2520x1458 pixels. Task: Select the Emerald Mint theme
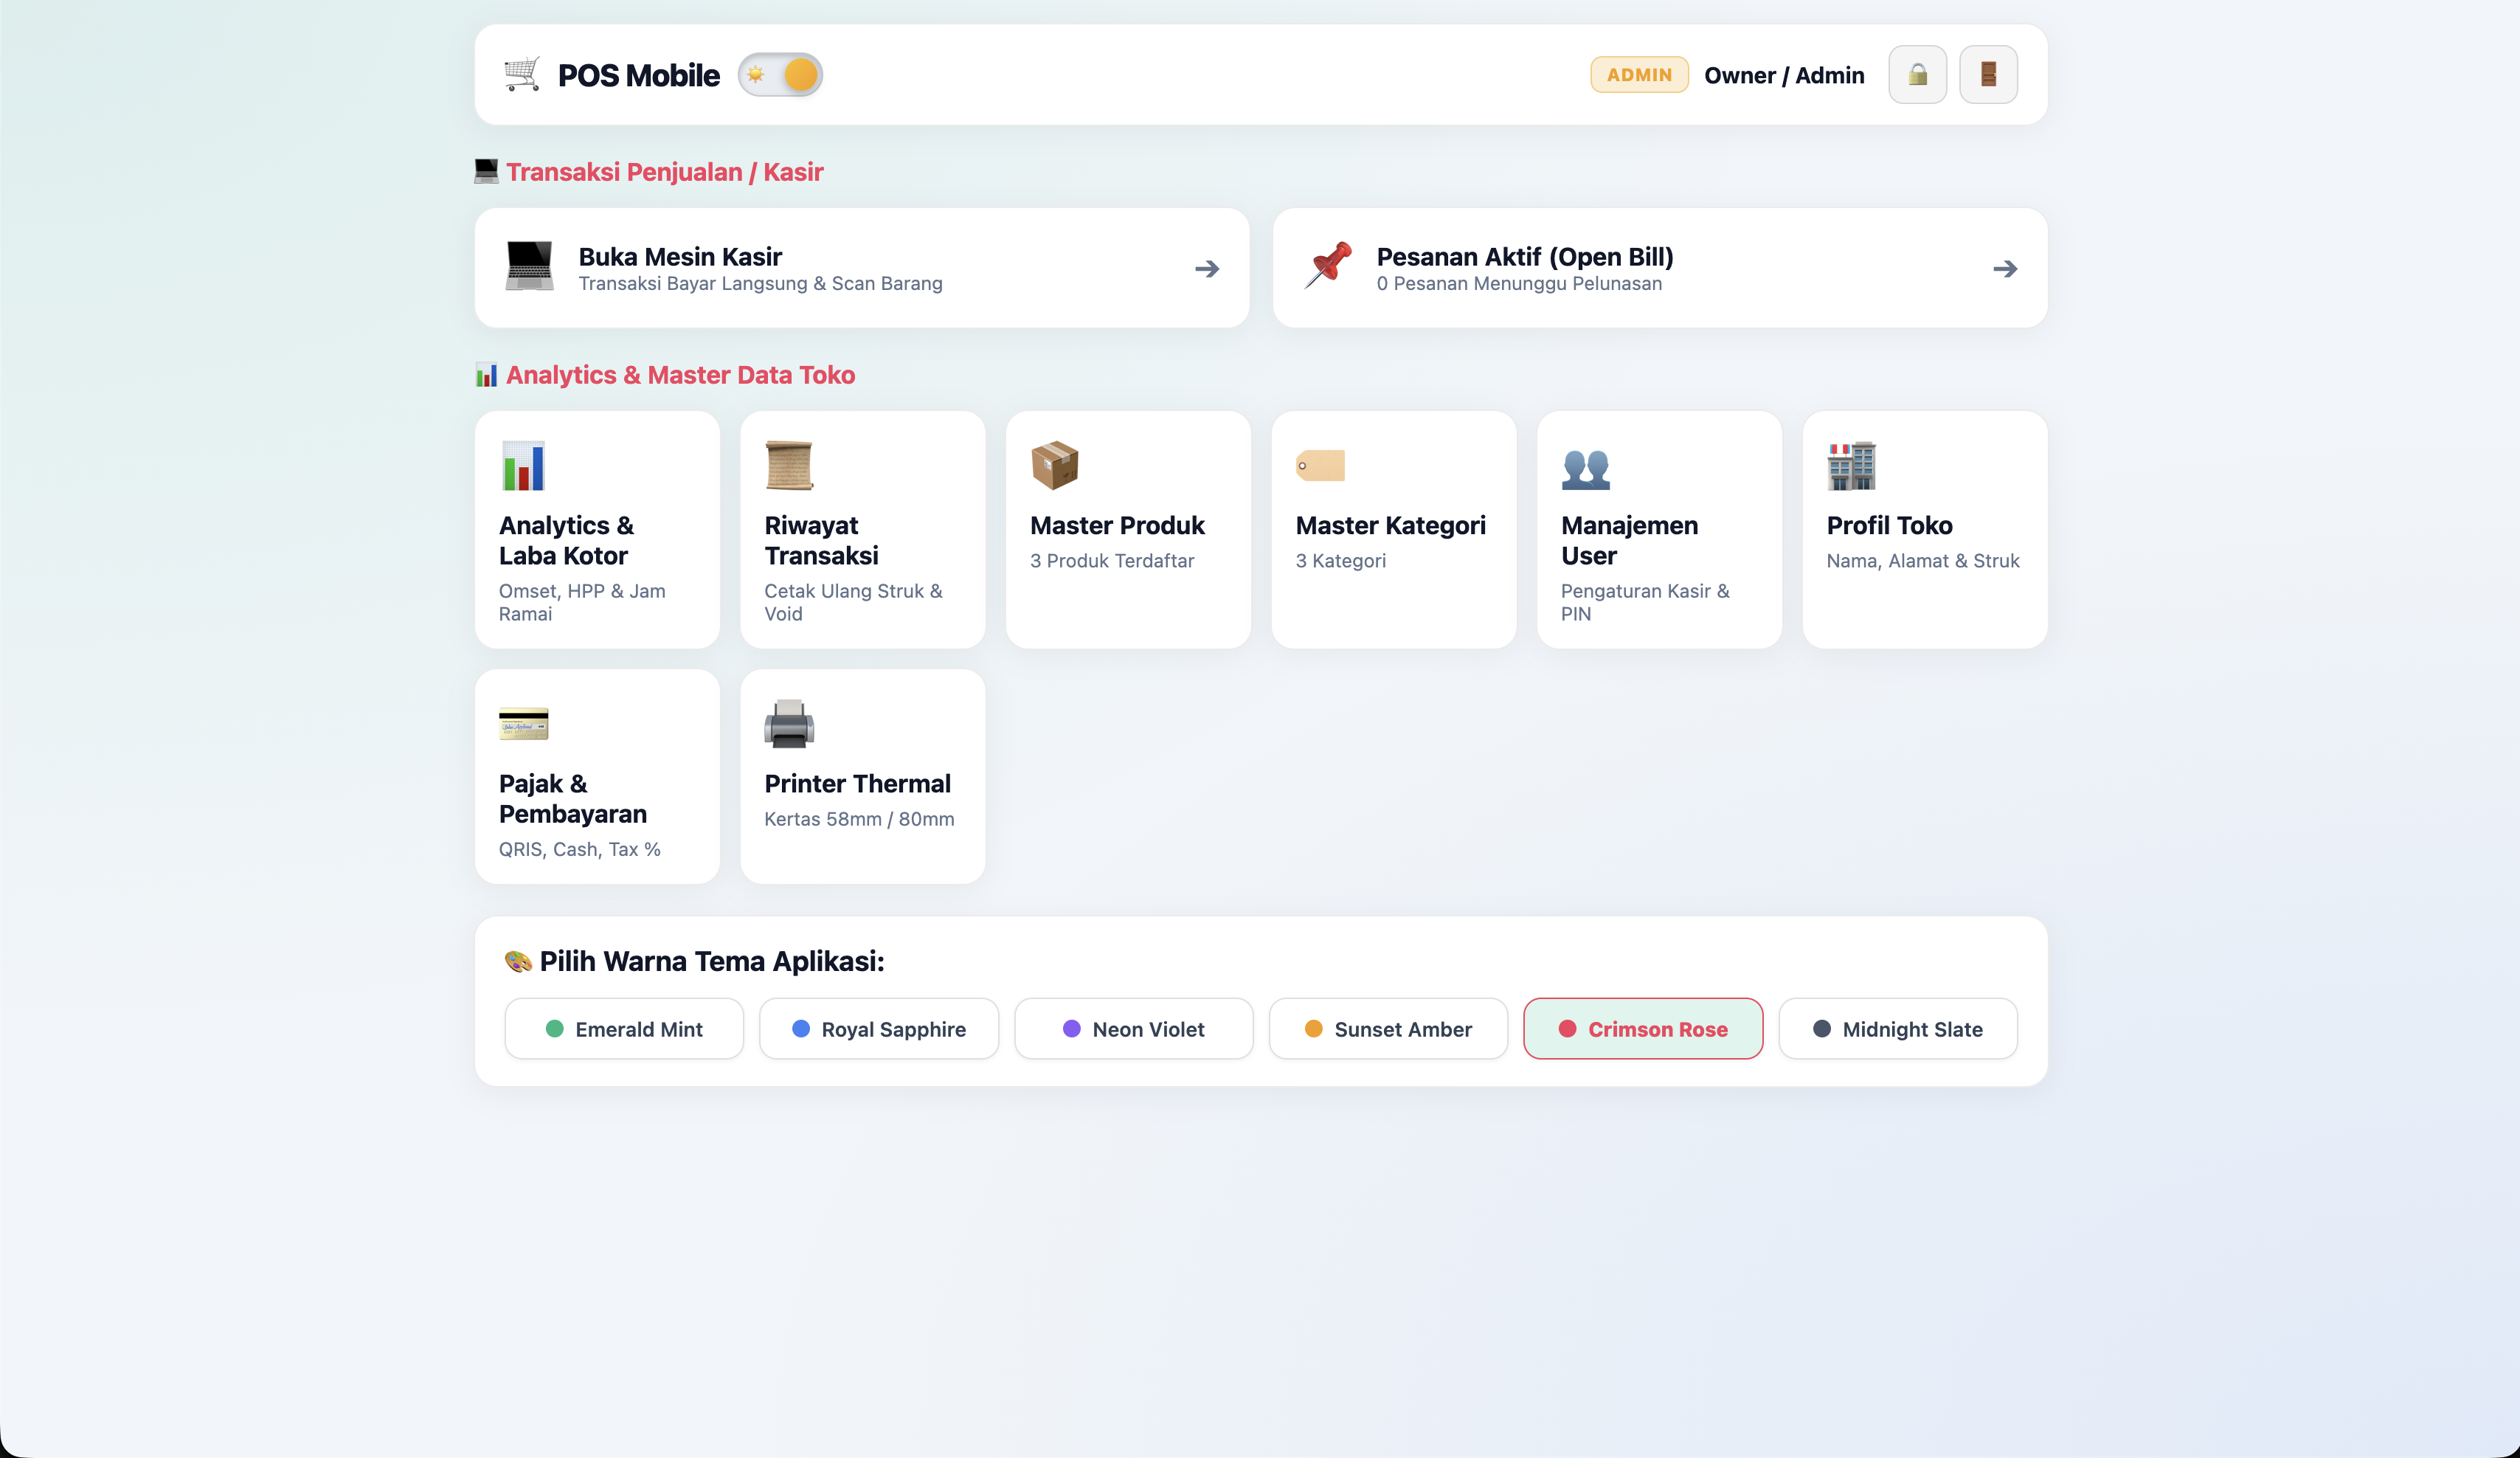tap(624, 1028)
